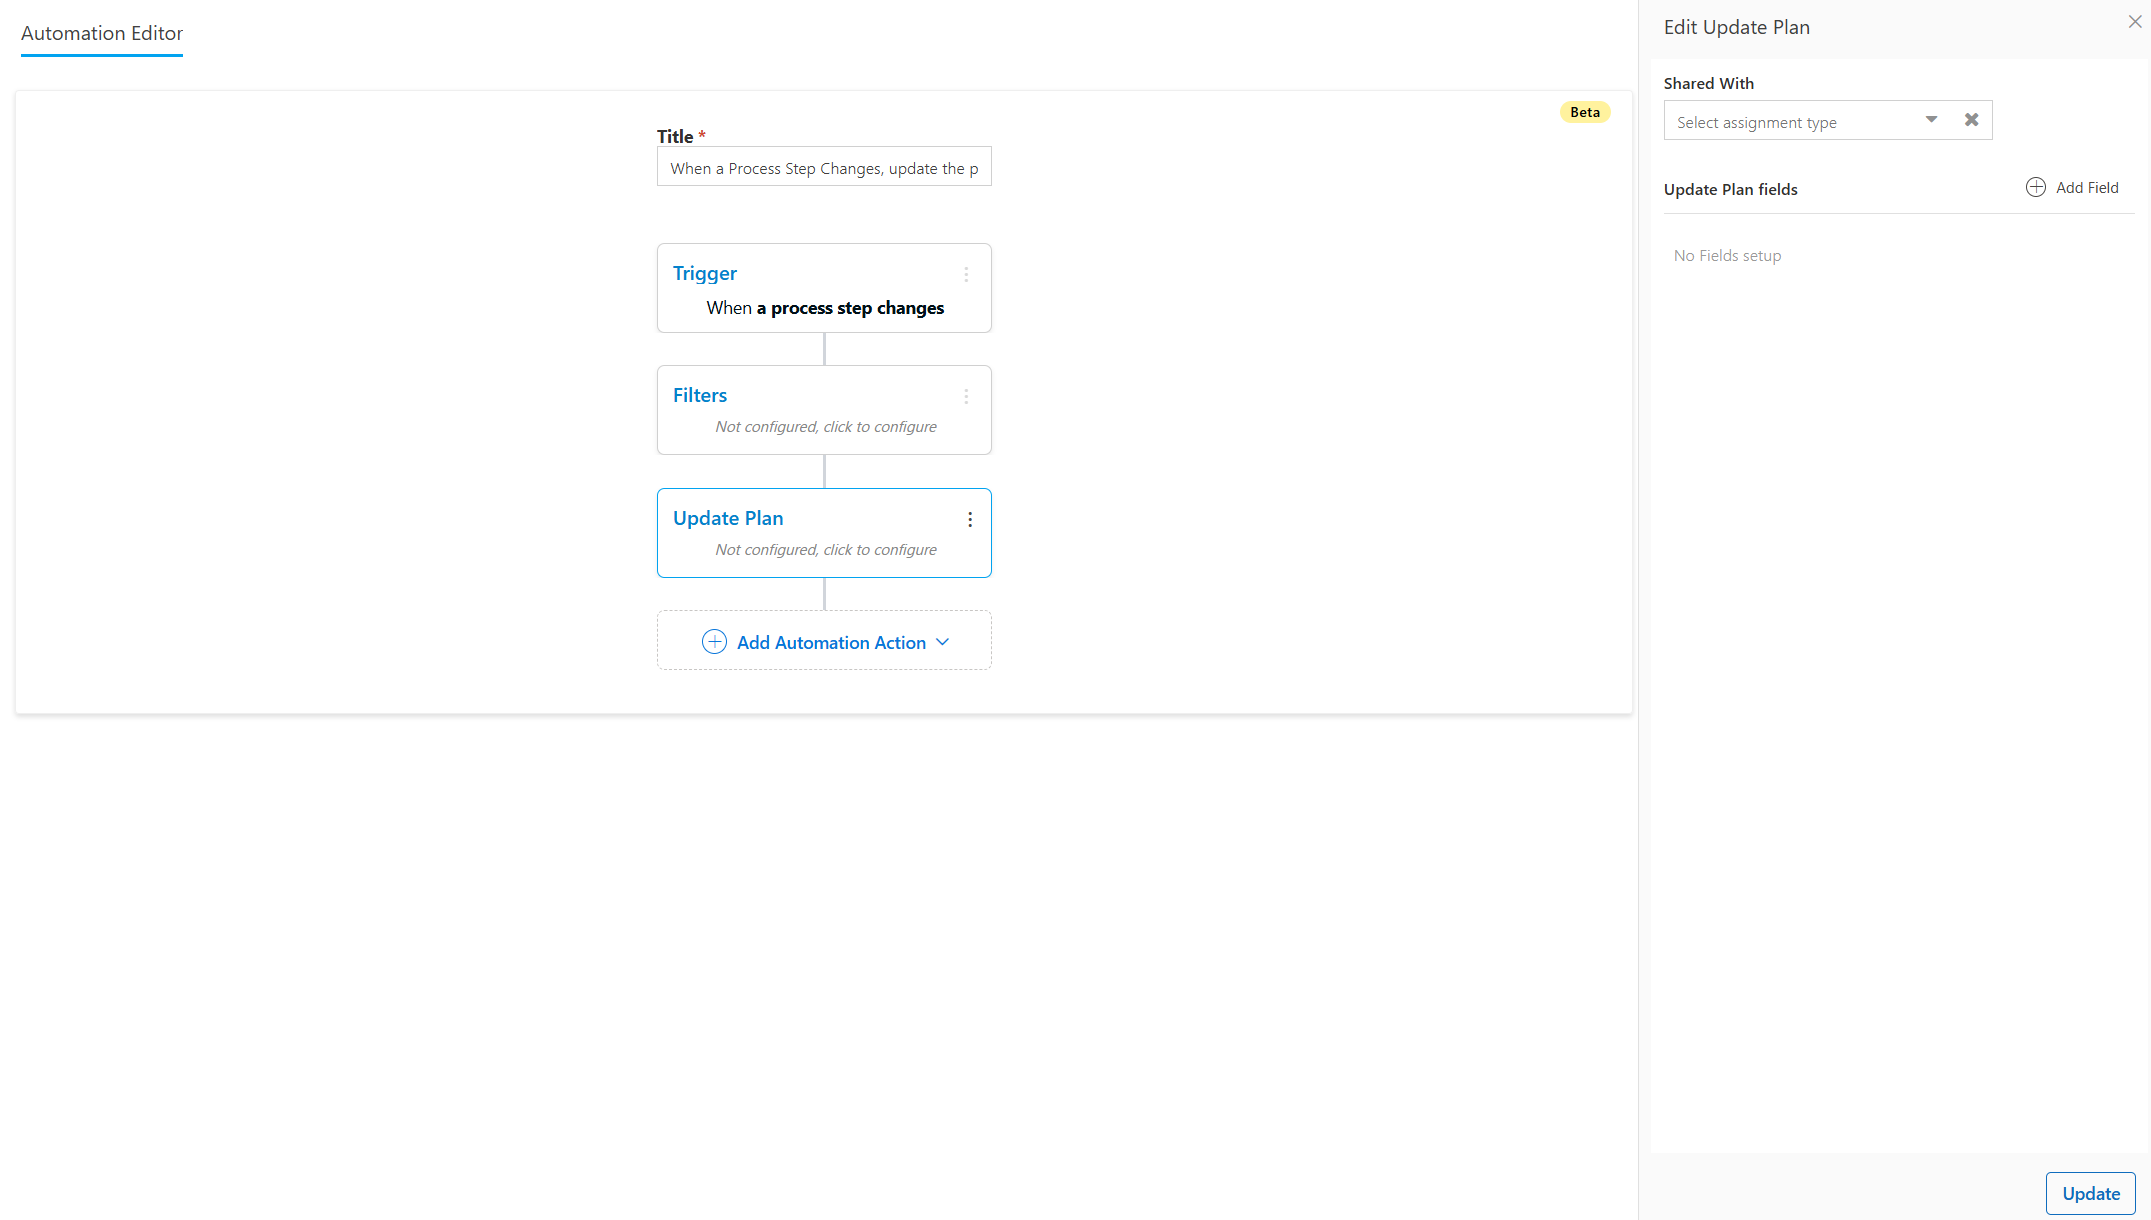Click the Select assignment type combo box

(1827, 120)
